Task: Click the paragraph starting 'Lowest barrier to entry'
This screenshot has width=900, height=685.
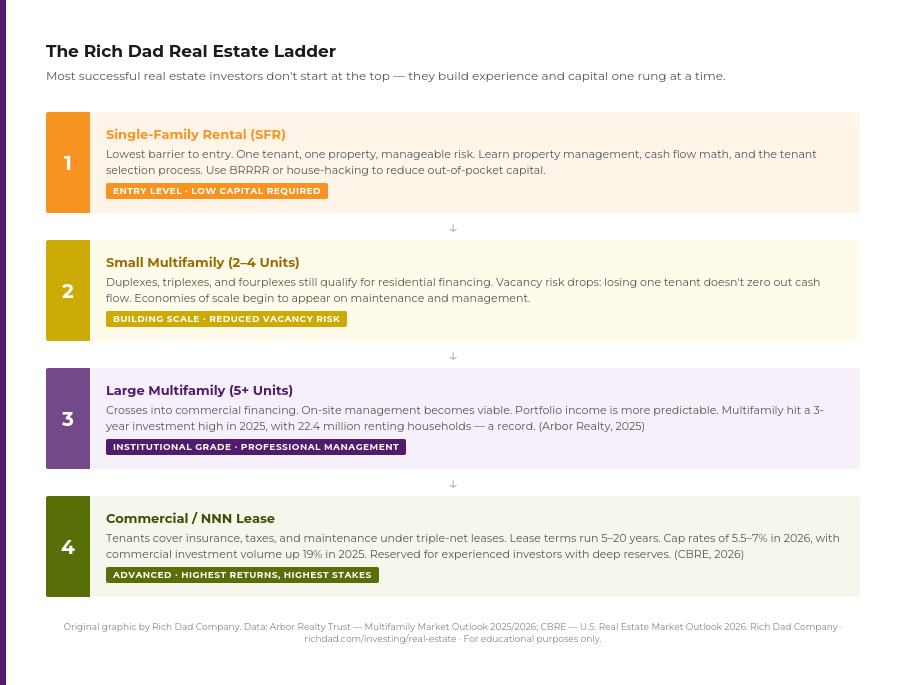Action: (461, 162)
